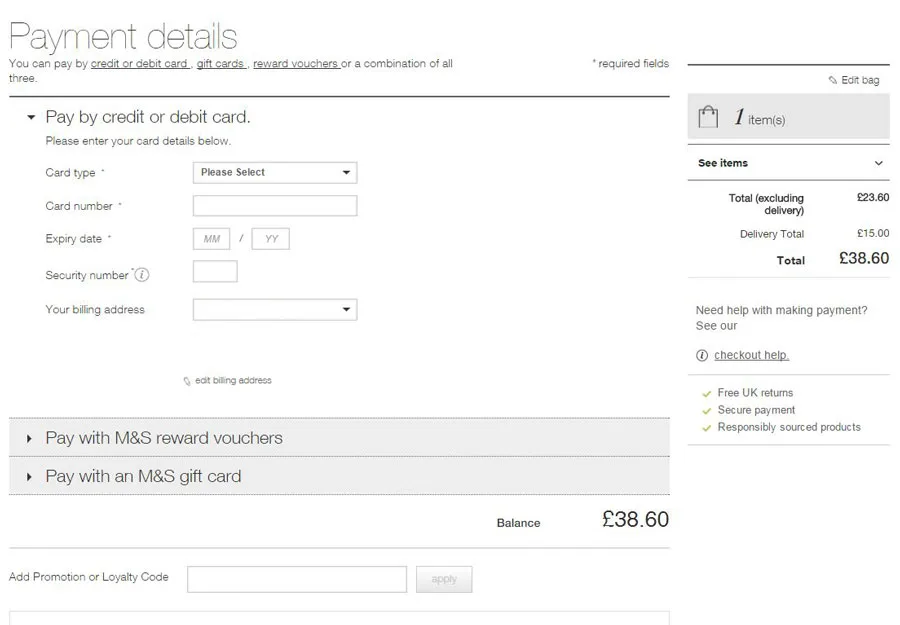Click the Promotion or Loyalty Code field
Screen dimensions: 900x625
point(296,579)
